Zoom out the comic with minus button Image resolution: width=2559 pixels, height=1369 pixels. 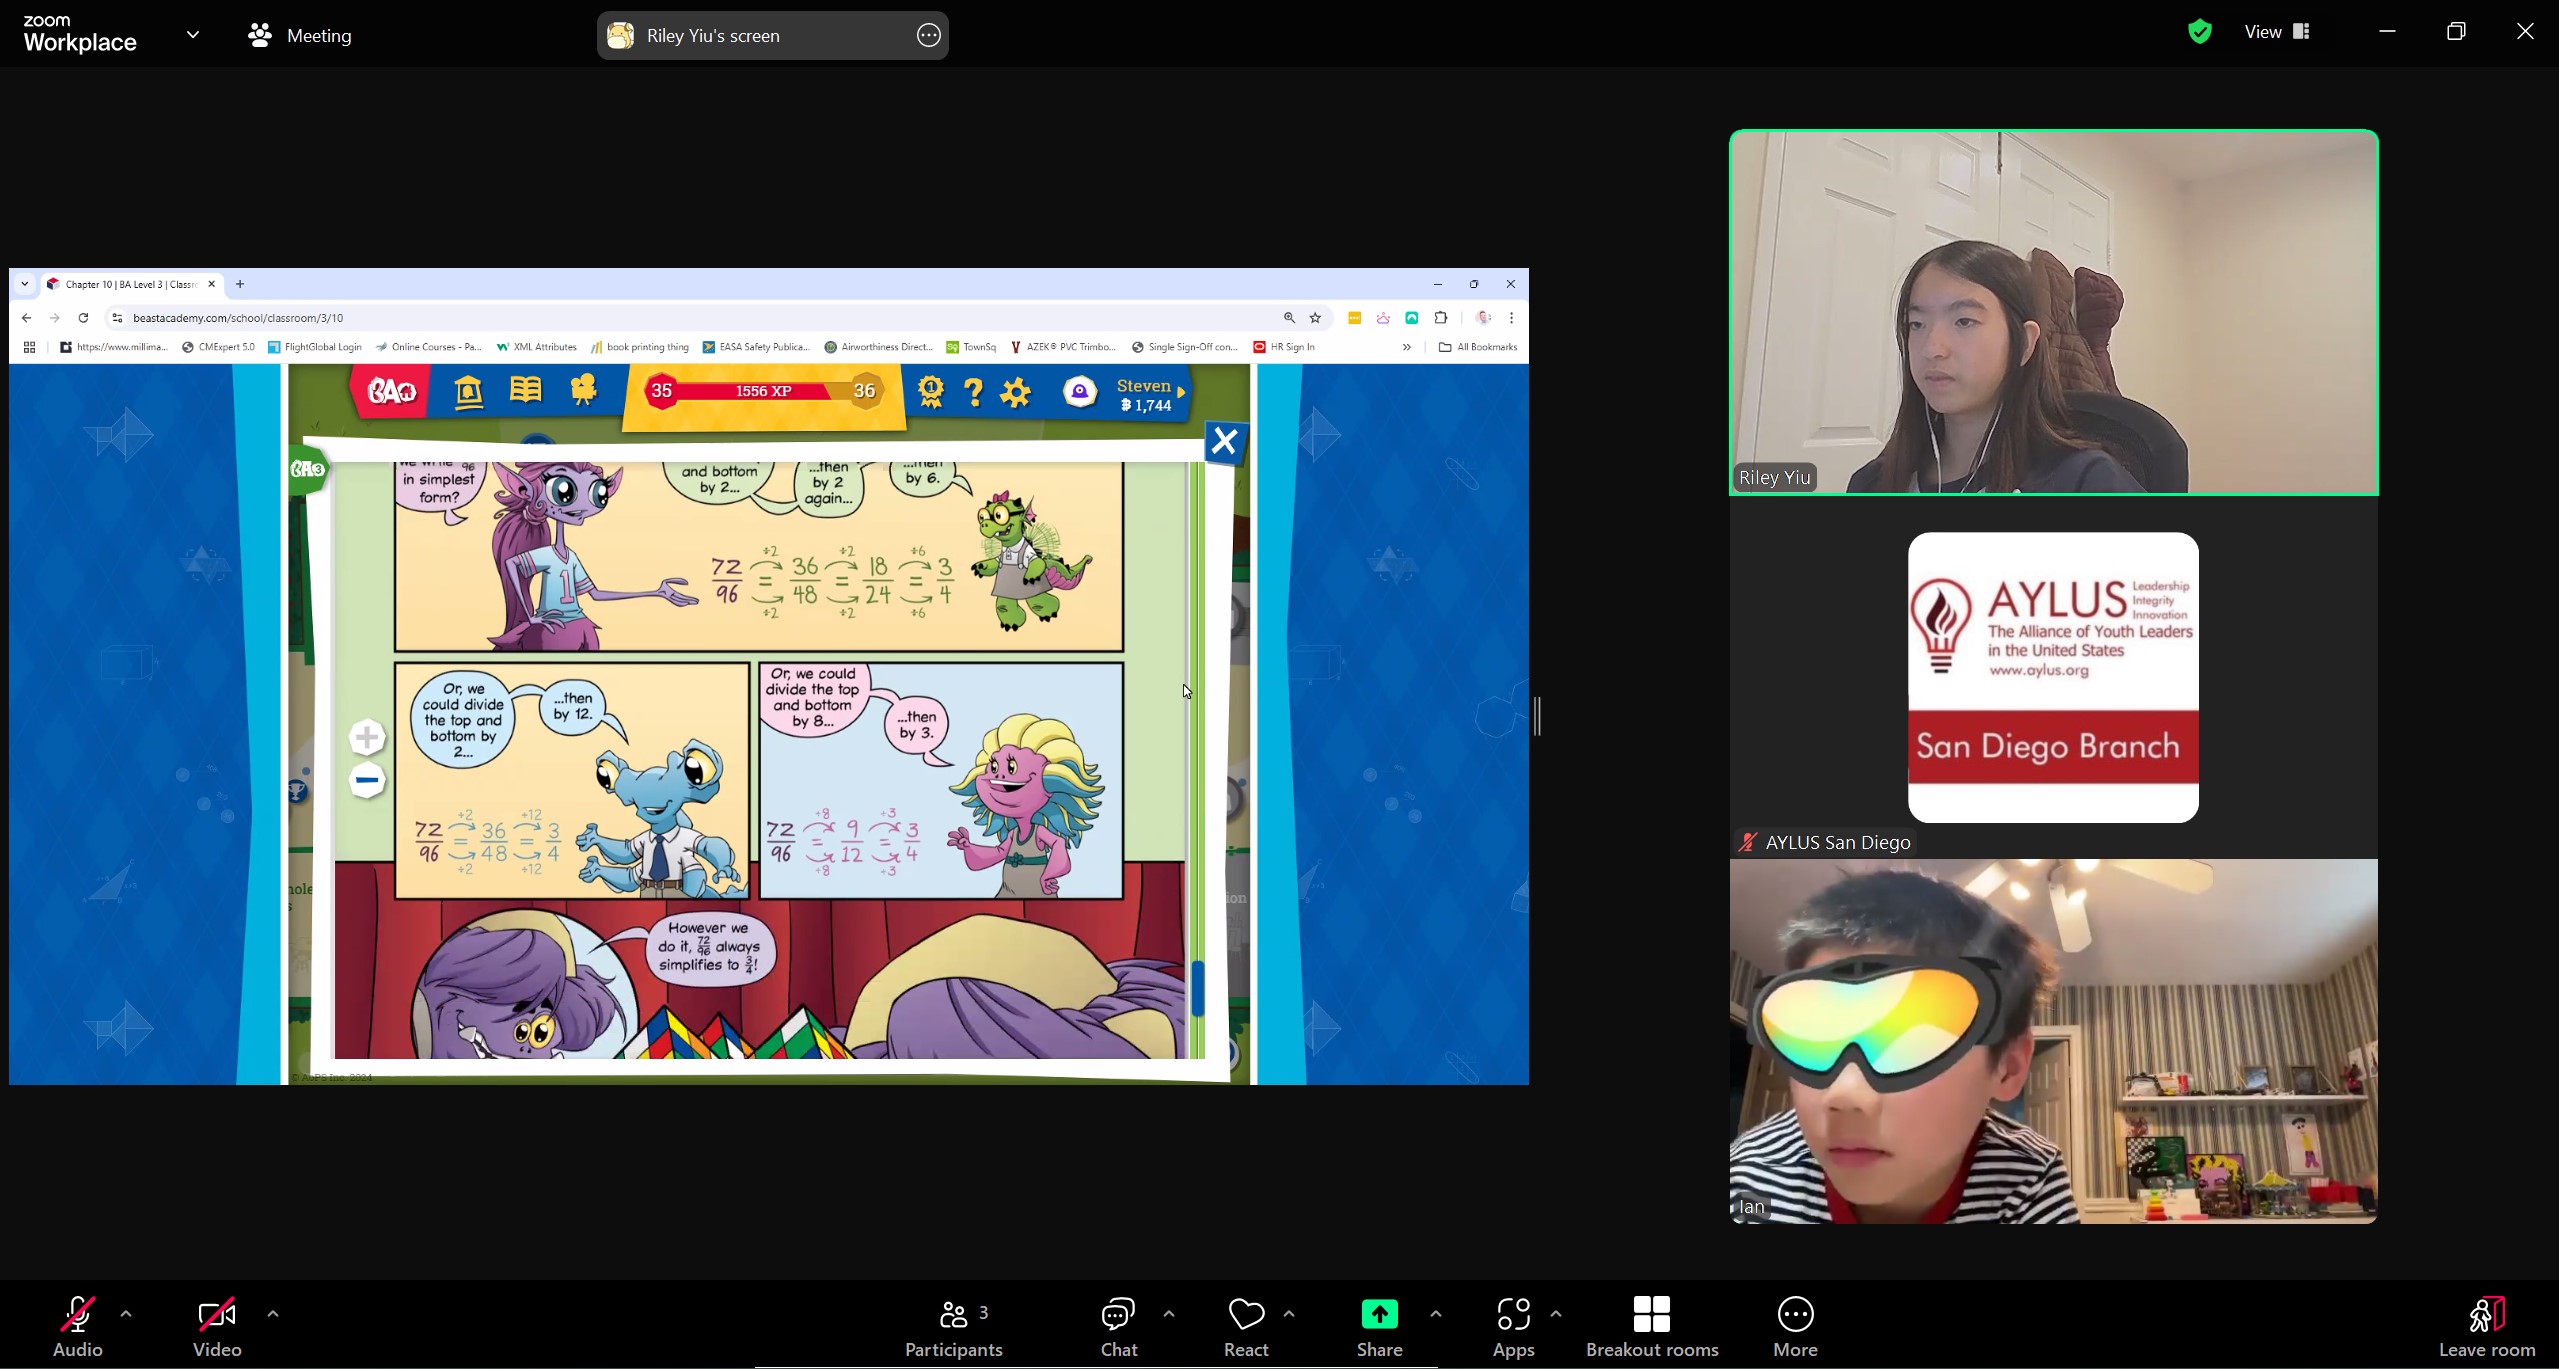pos(367,780)
